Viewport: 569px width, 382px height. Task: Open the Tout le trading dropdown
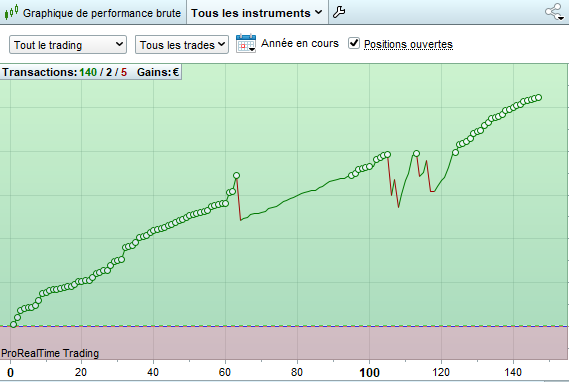68,45
